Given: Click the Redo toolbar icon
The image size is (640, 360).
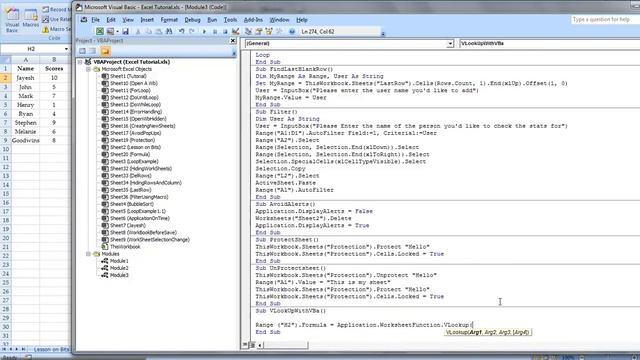Looking at the screenshot, I should tap(191, 31).
